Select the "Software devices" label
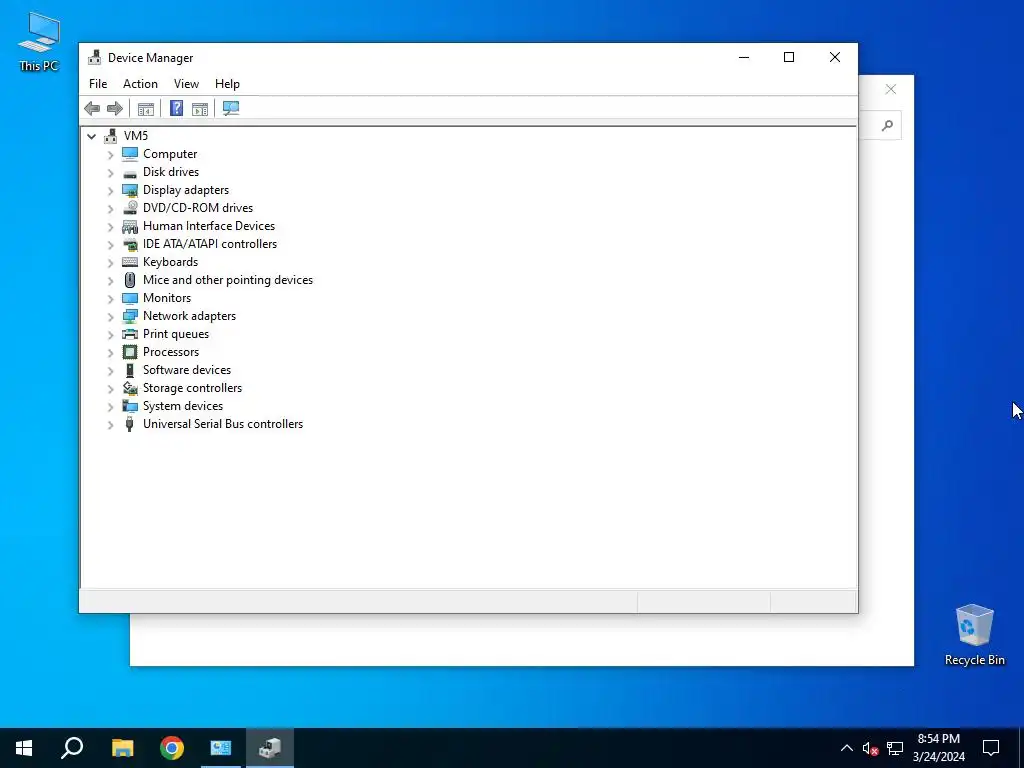This screenshot has height=768, width=1024. [x=187, y=370]
